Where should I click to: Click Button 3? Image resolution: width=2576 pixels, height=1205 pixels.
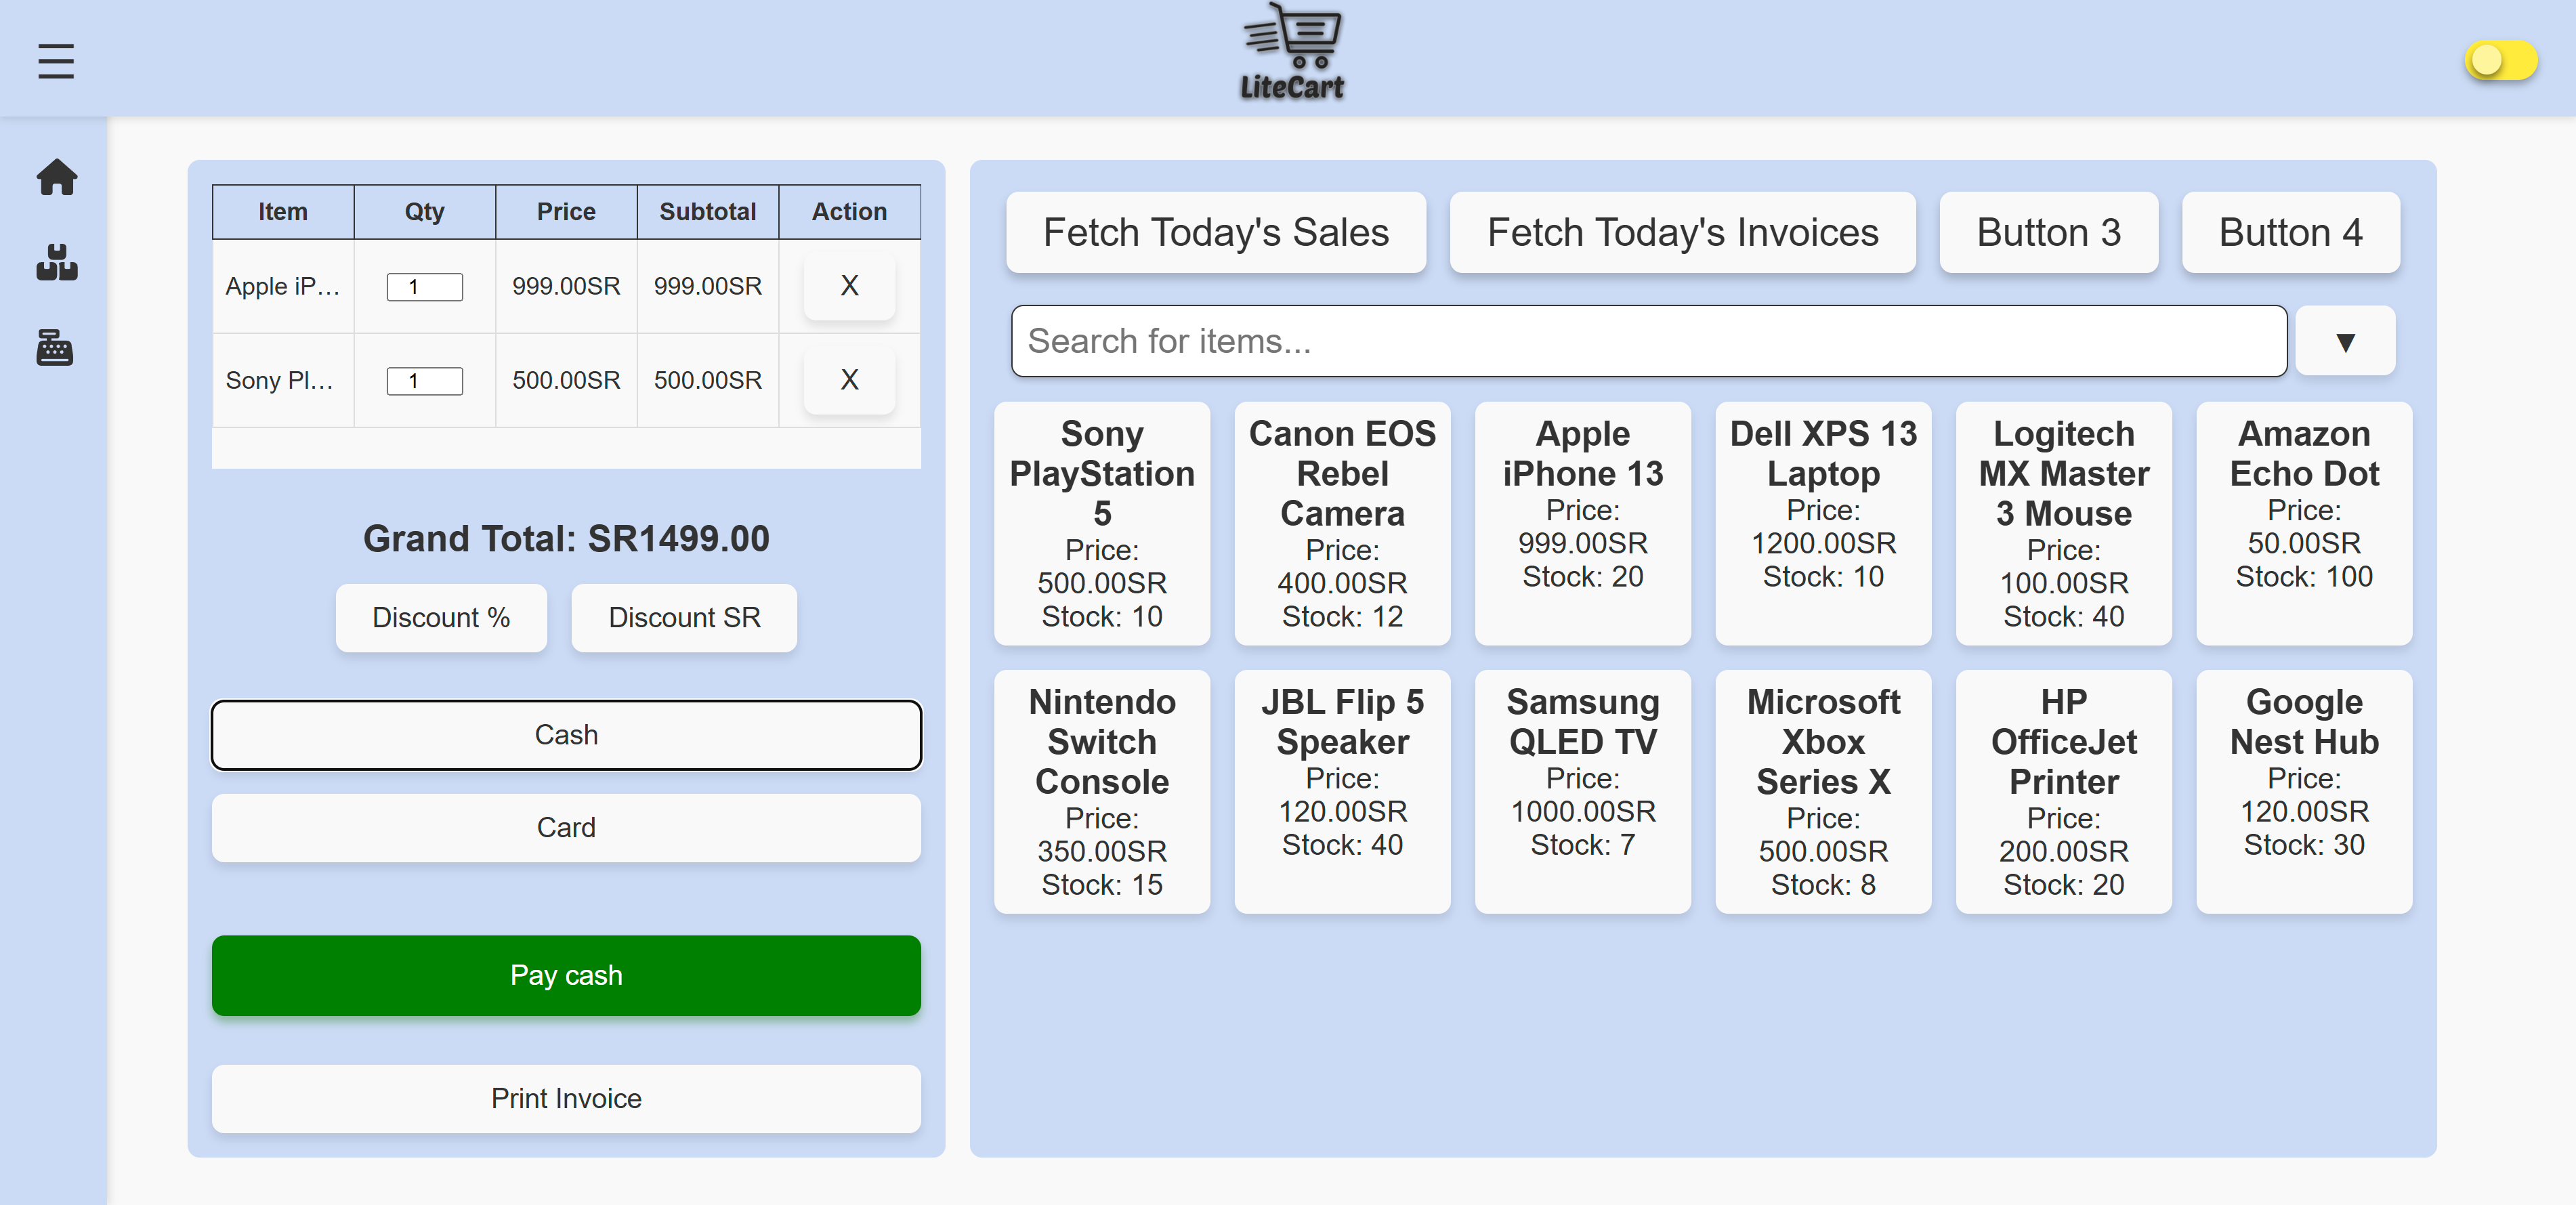pyautogui.click(x=2048, y=232)
